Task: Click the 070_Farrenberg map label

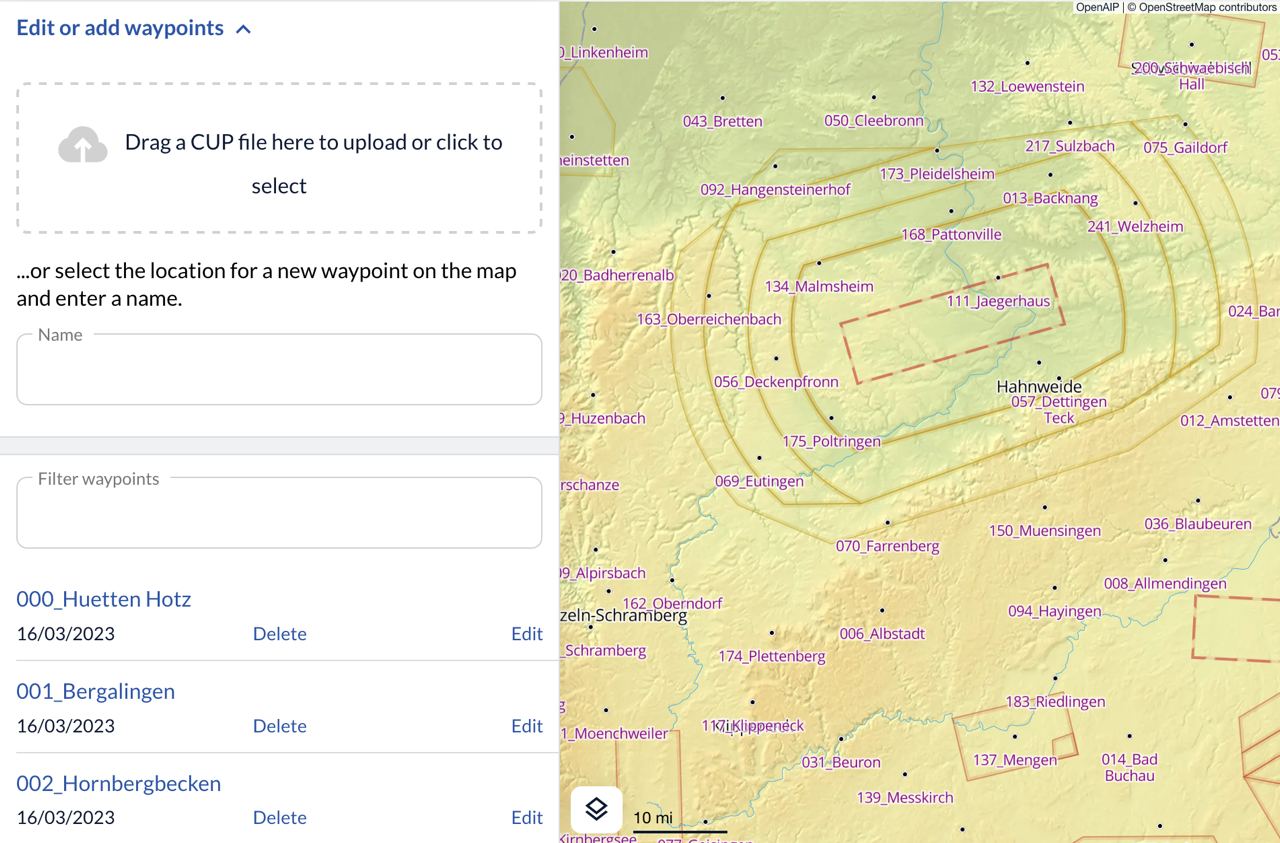Action: pyautogui.click(x=888, y=547)
